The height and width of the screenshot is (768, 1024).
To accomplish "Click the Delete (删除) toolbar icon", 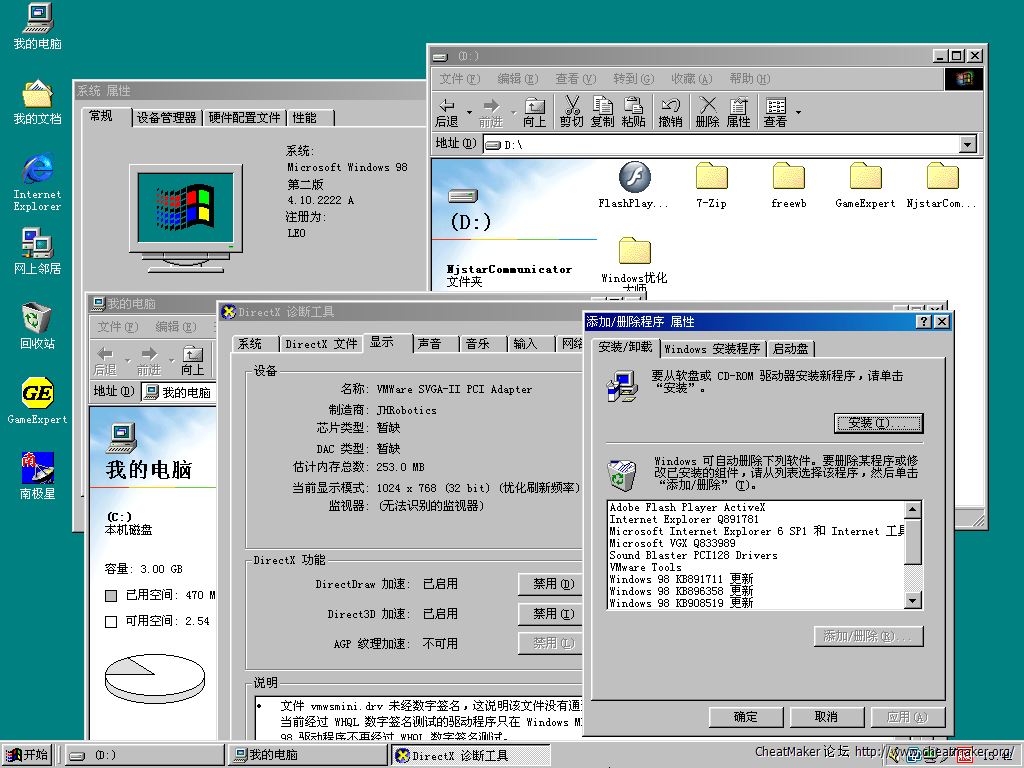I will click(x=707, y=111).
